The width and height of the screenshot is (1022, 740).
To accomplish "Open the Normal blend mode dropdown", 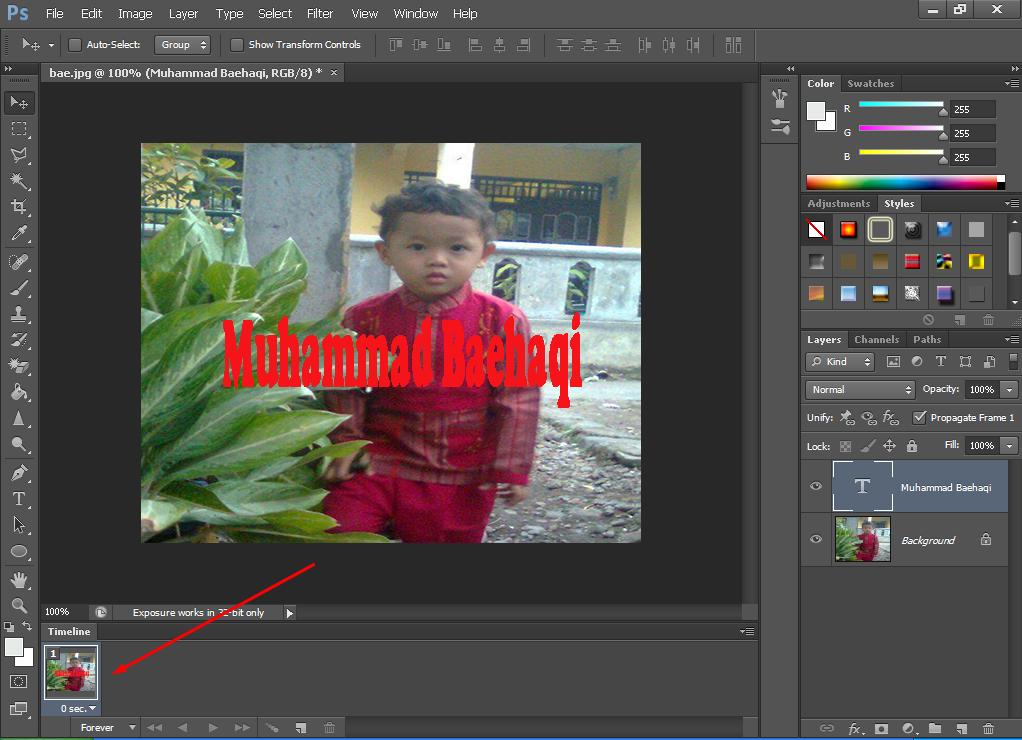I will pos(860,390).
